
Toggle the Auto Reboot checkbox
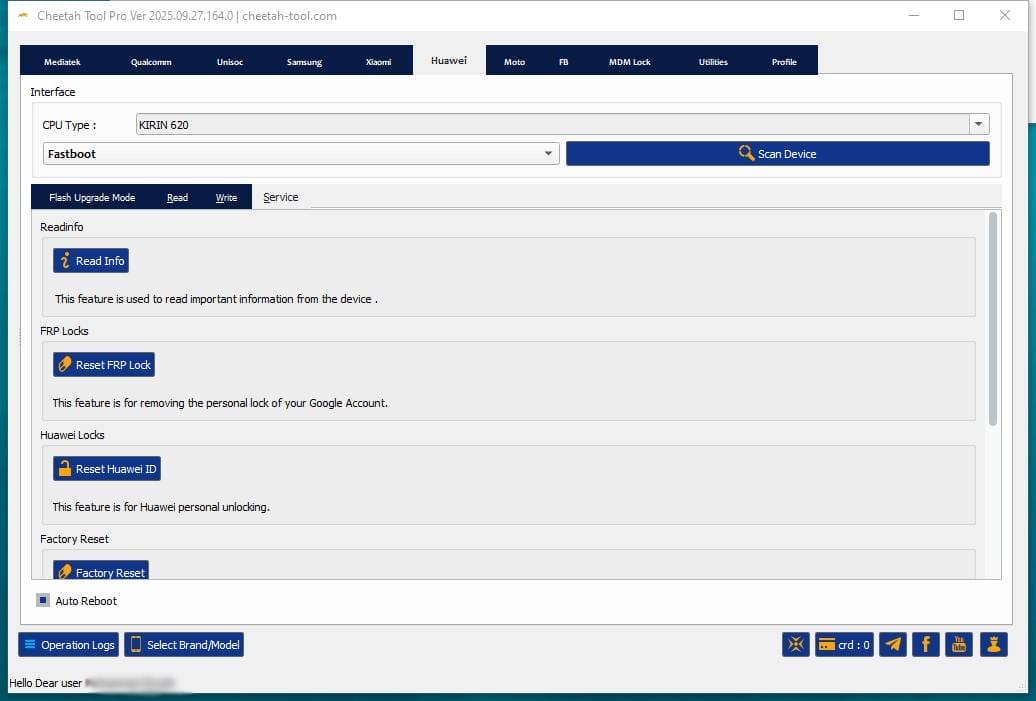[43, 601]
